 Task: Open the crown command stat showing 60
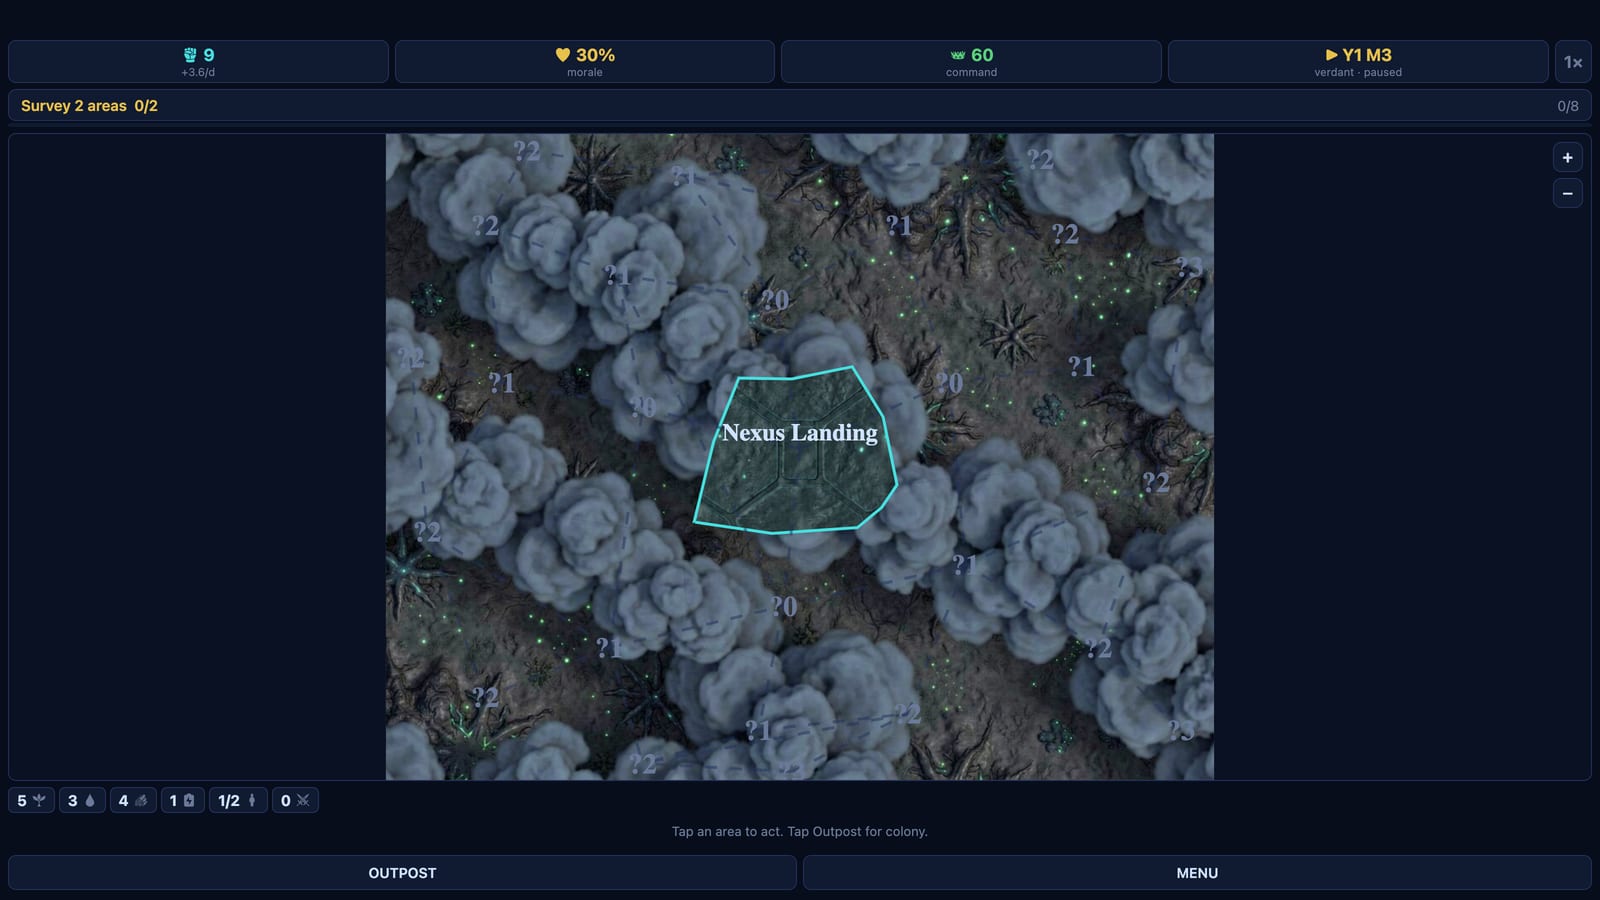[x=971, y=62]
